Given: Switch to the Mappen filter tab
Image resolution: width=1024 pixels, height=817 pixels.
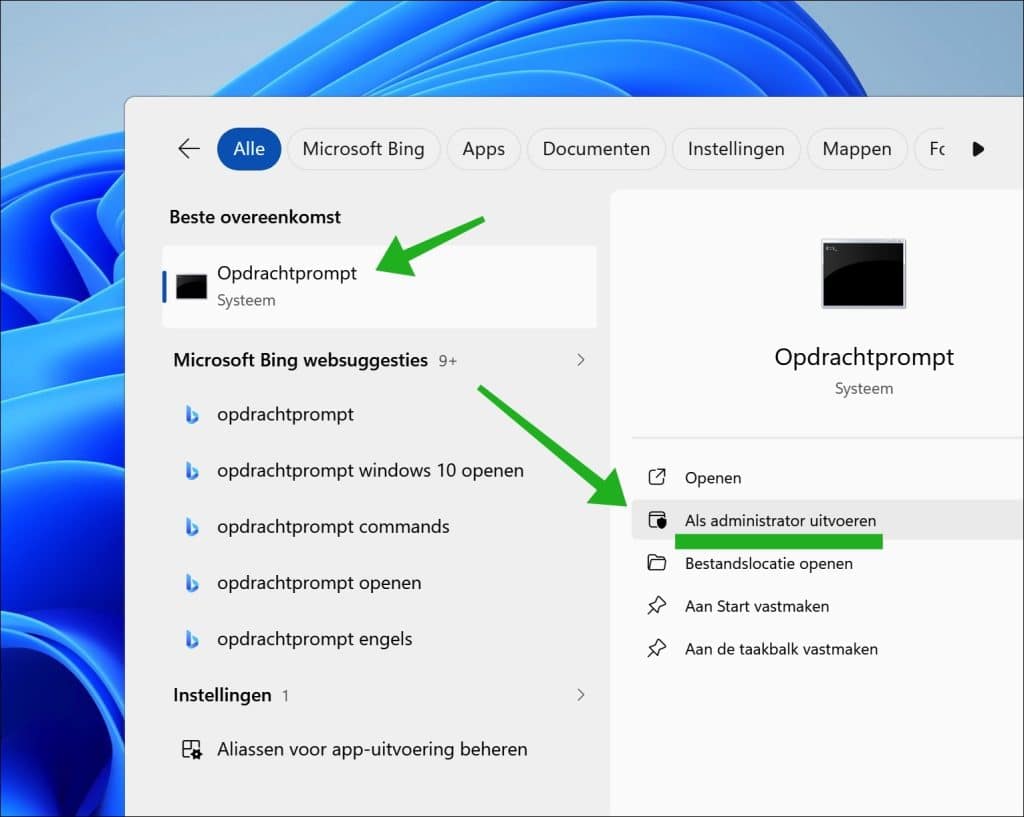Looking at the screenshot, I should point(857,149).
